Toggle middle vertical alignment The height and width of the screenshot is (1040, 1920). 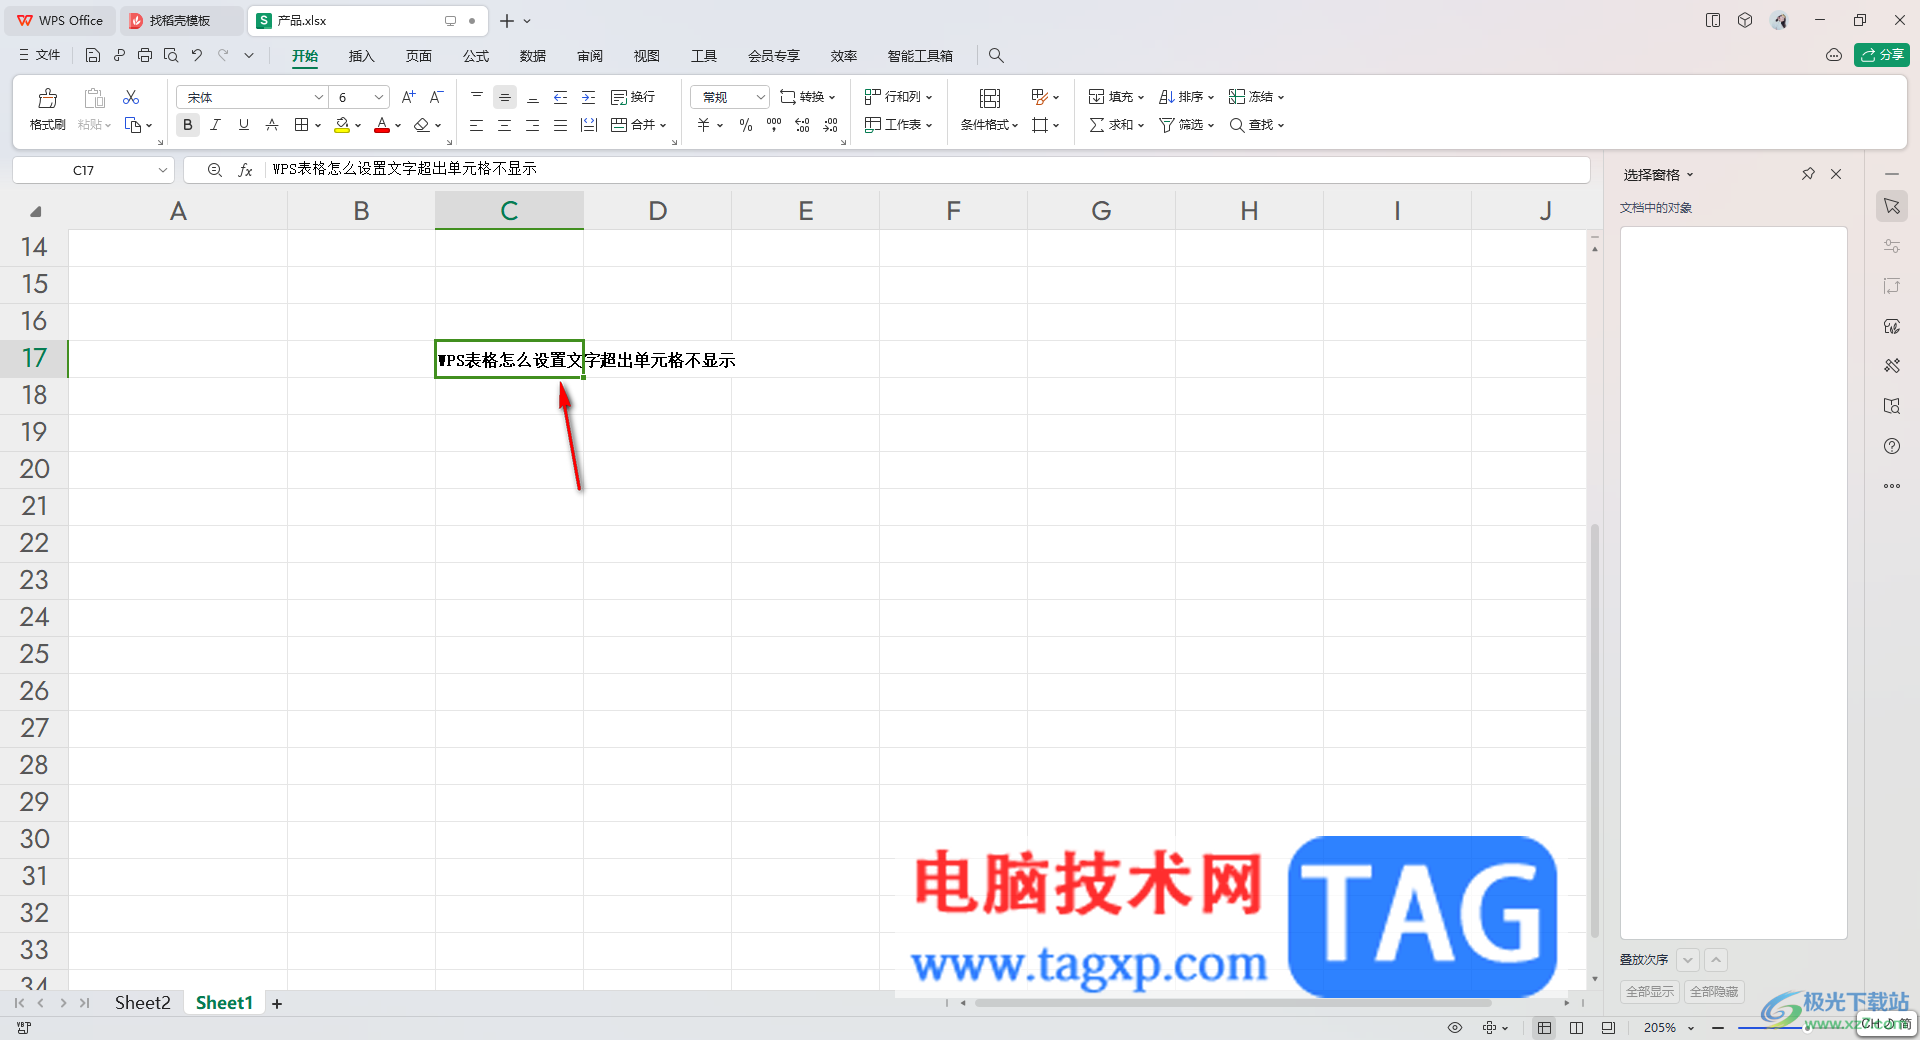tap(505, 97)
